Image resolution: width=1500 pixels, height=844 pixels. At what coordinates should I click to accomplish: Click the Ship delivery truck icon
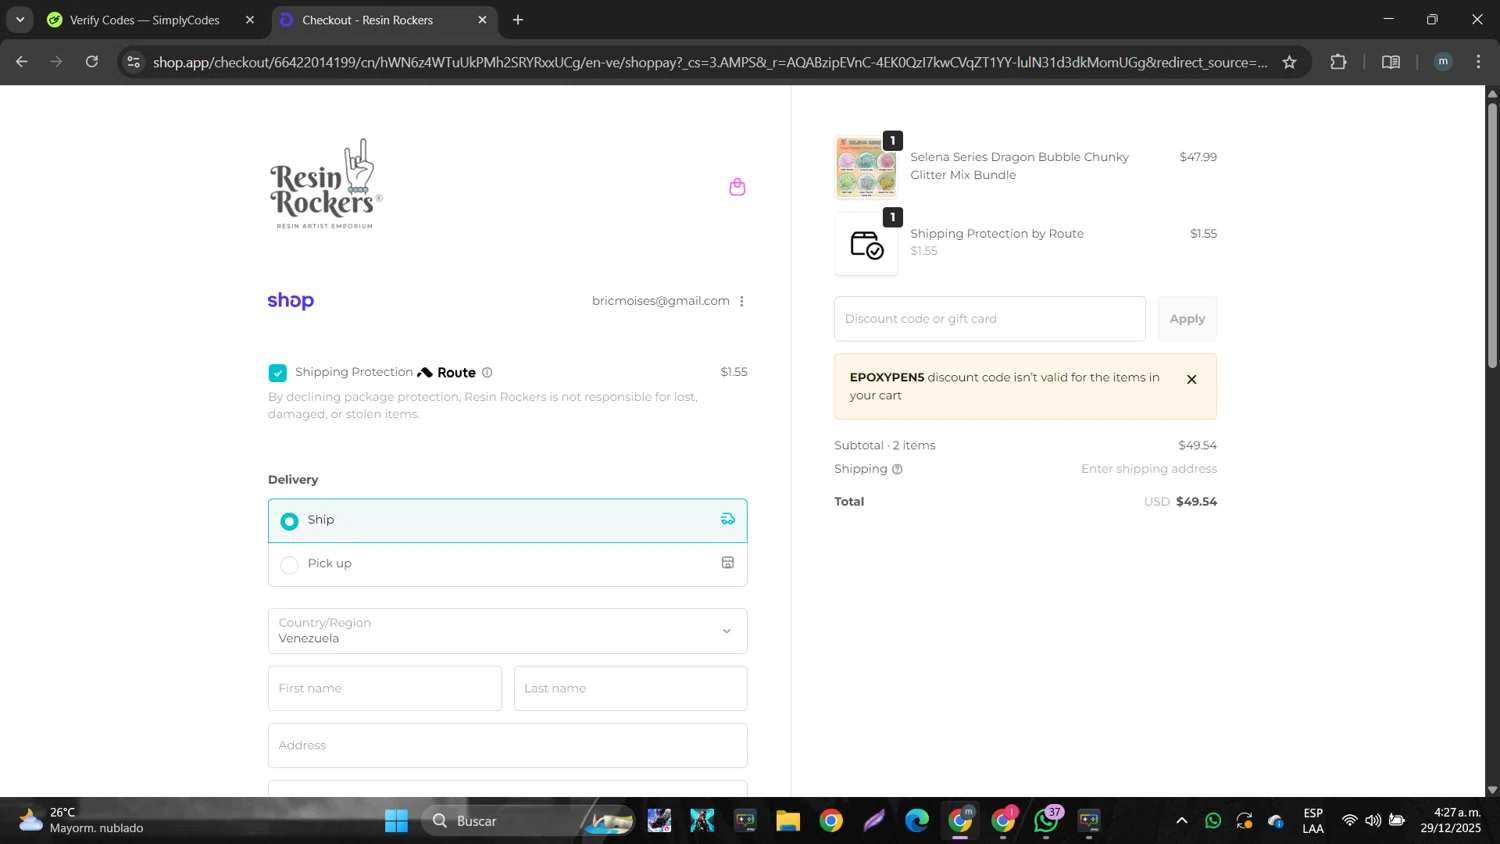click(x=728, y=519)
